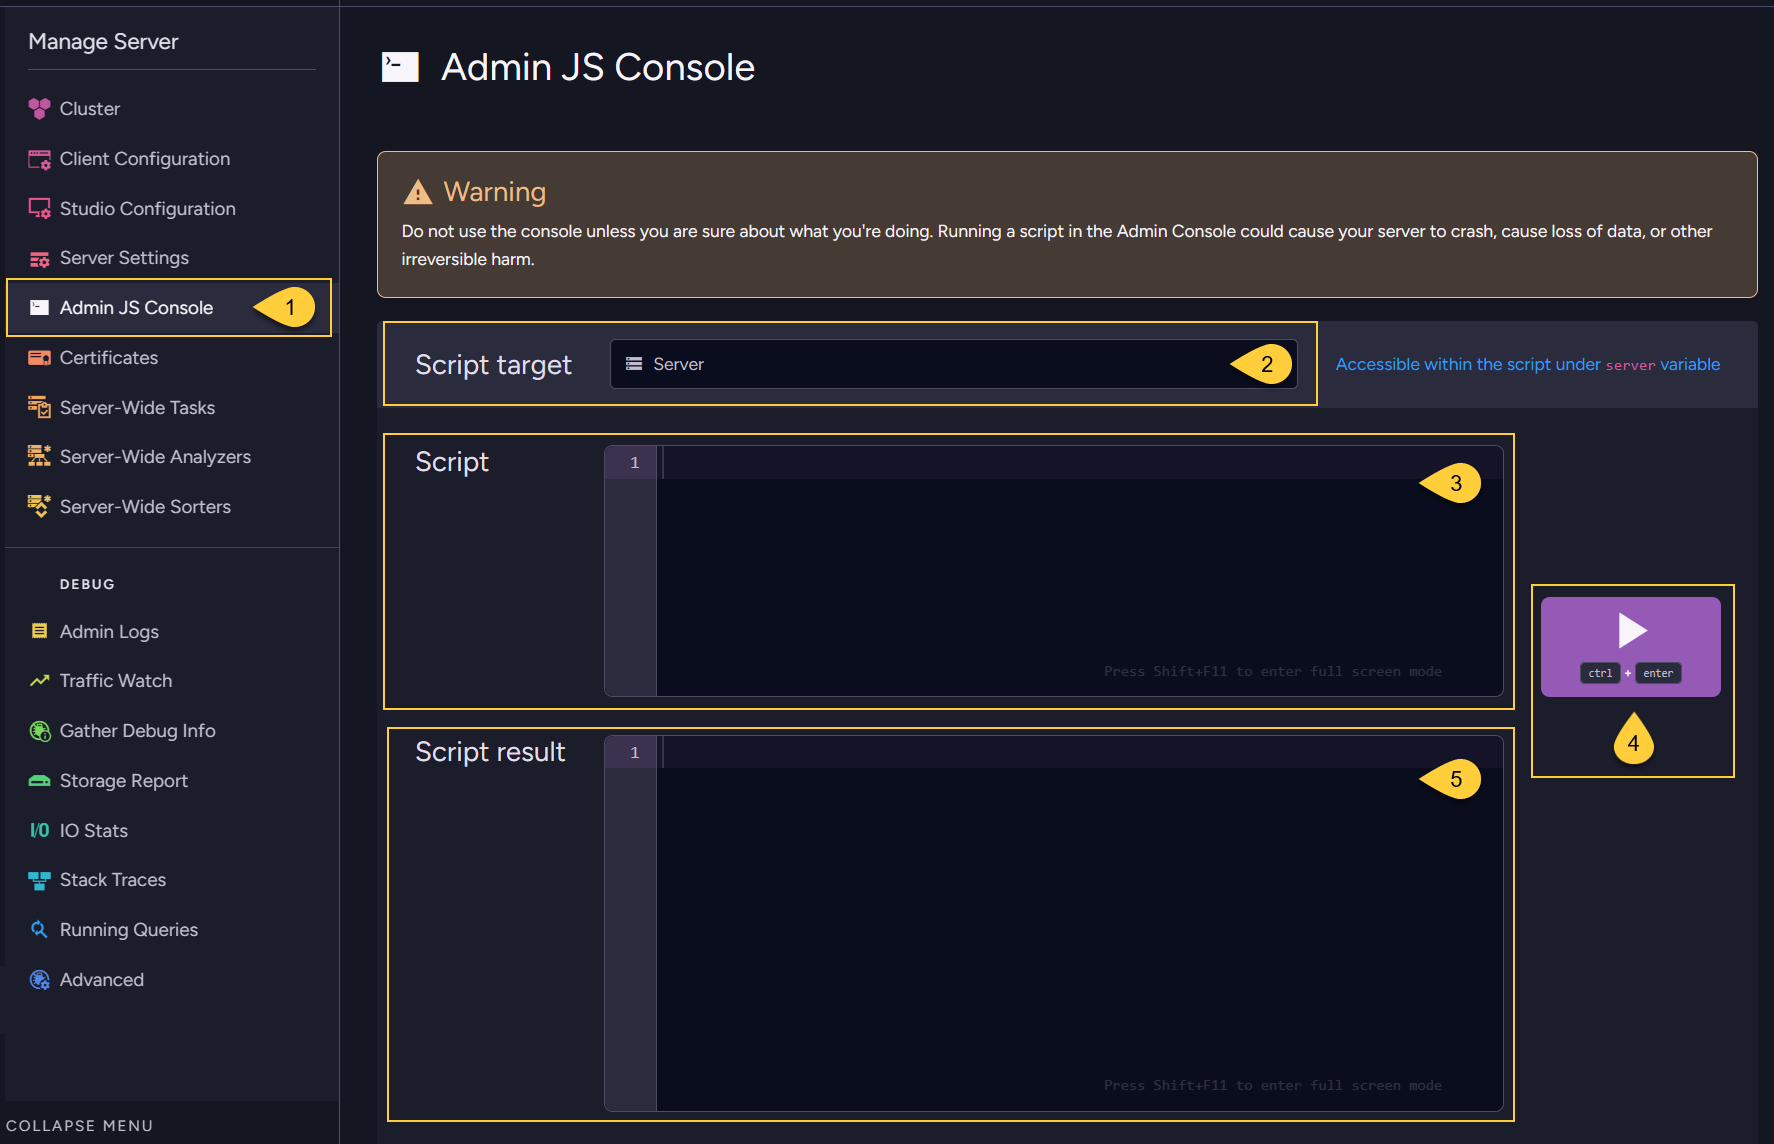1774x1144 pixels.
Task: Open Storage Report via its icon
Action: point(39,780)
